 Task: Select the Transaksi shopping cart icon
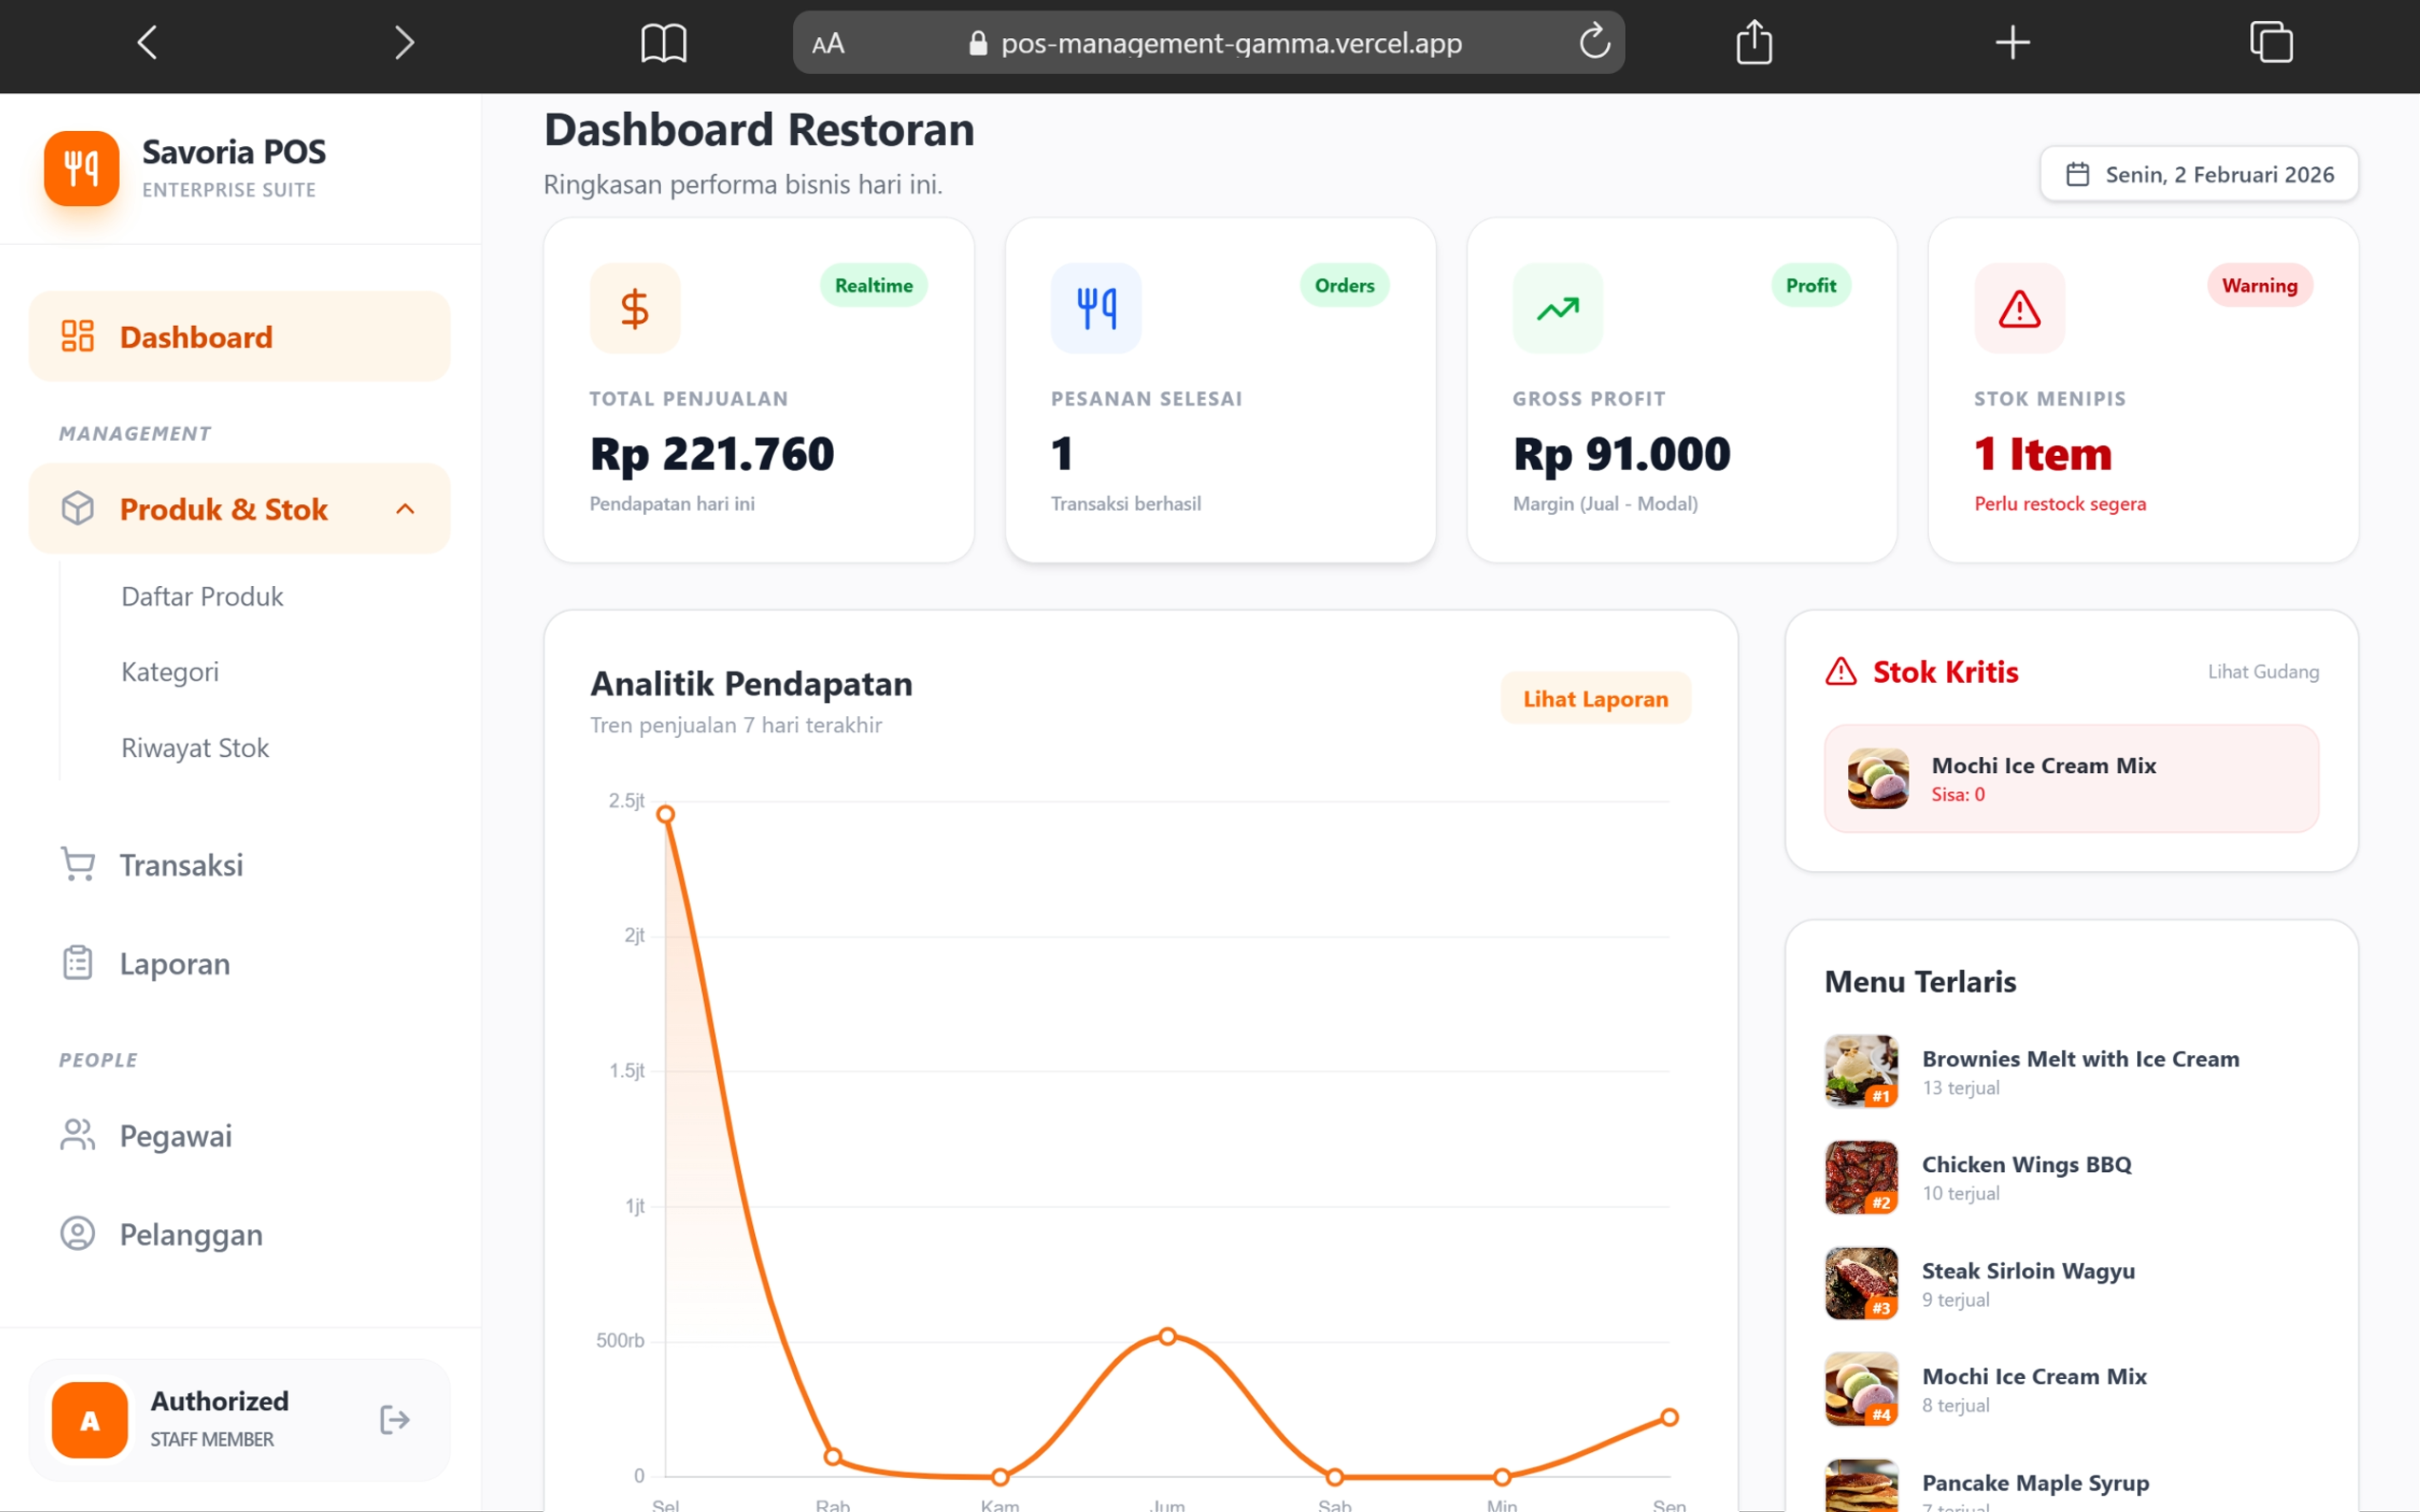(x=77, y=864)
